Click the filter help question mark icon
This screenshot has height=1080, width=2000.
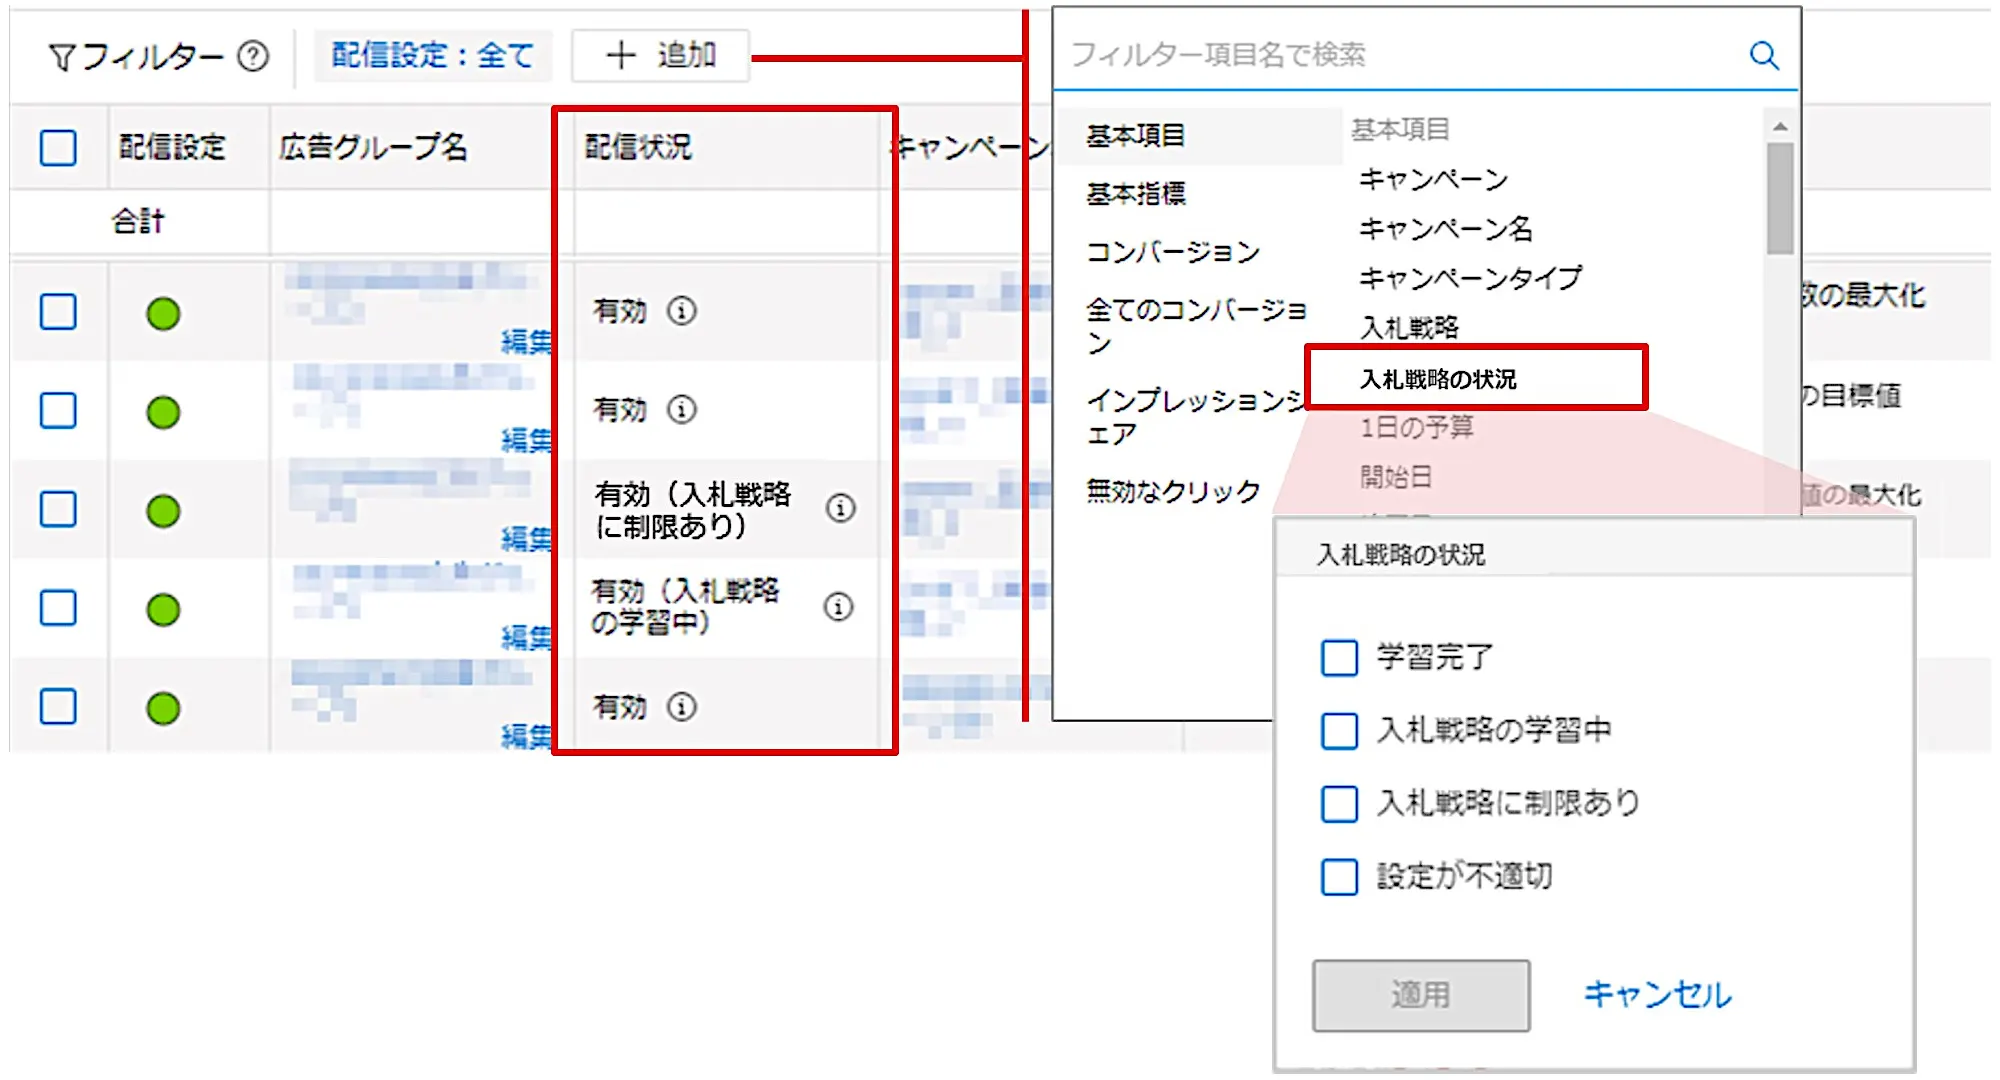click(x=253, y=57)
